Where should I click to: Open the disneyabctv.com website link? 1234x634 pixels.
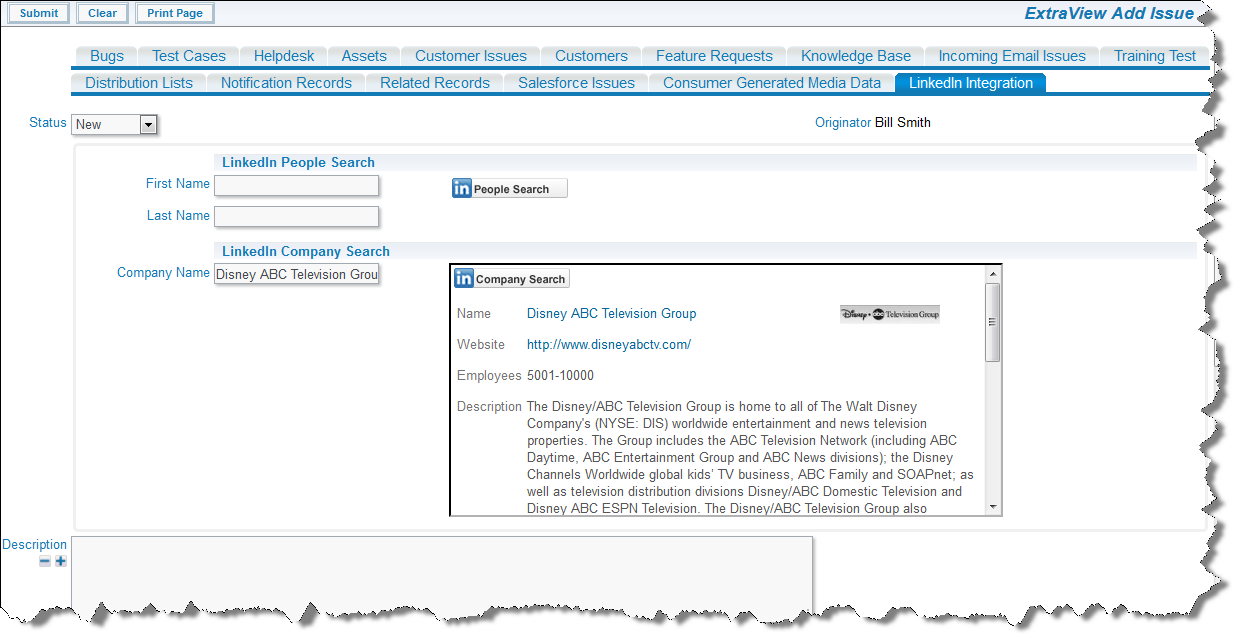[609, 345]
